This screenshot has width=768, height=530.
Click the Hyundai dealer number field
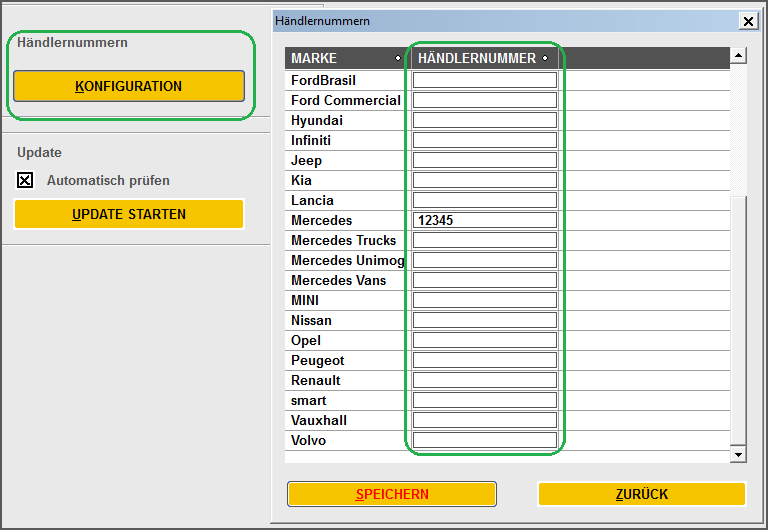pyautogui.click(x=484, y=120)
